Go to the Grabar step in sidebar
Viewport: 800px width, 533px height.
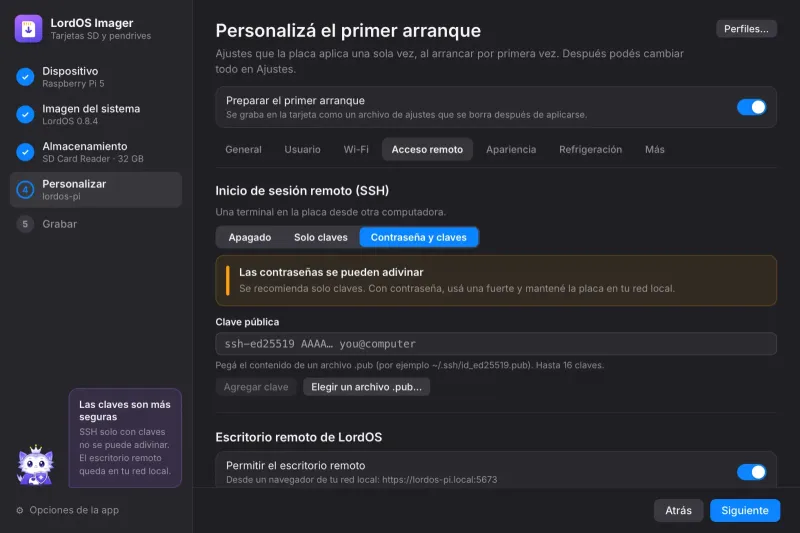click(96, 224)
